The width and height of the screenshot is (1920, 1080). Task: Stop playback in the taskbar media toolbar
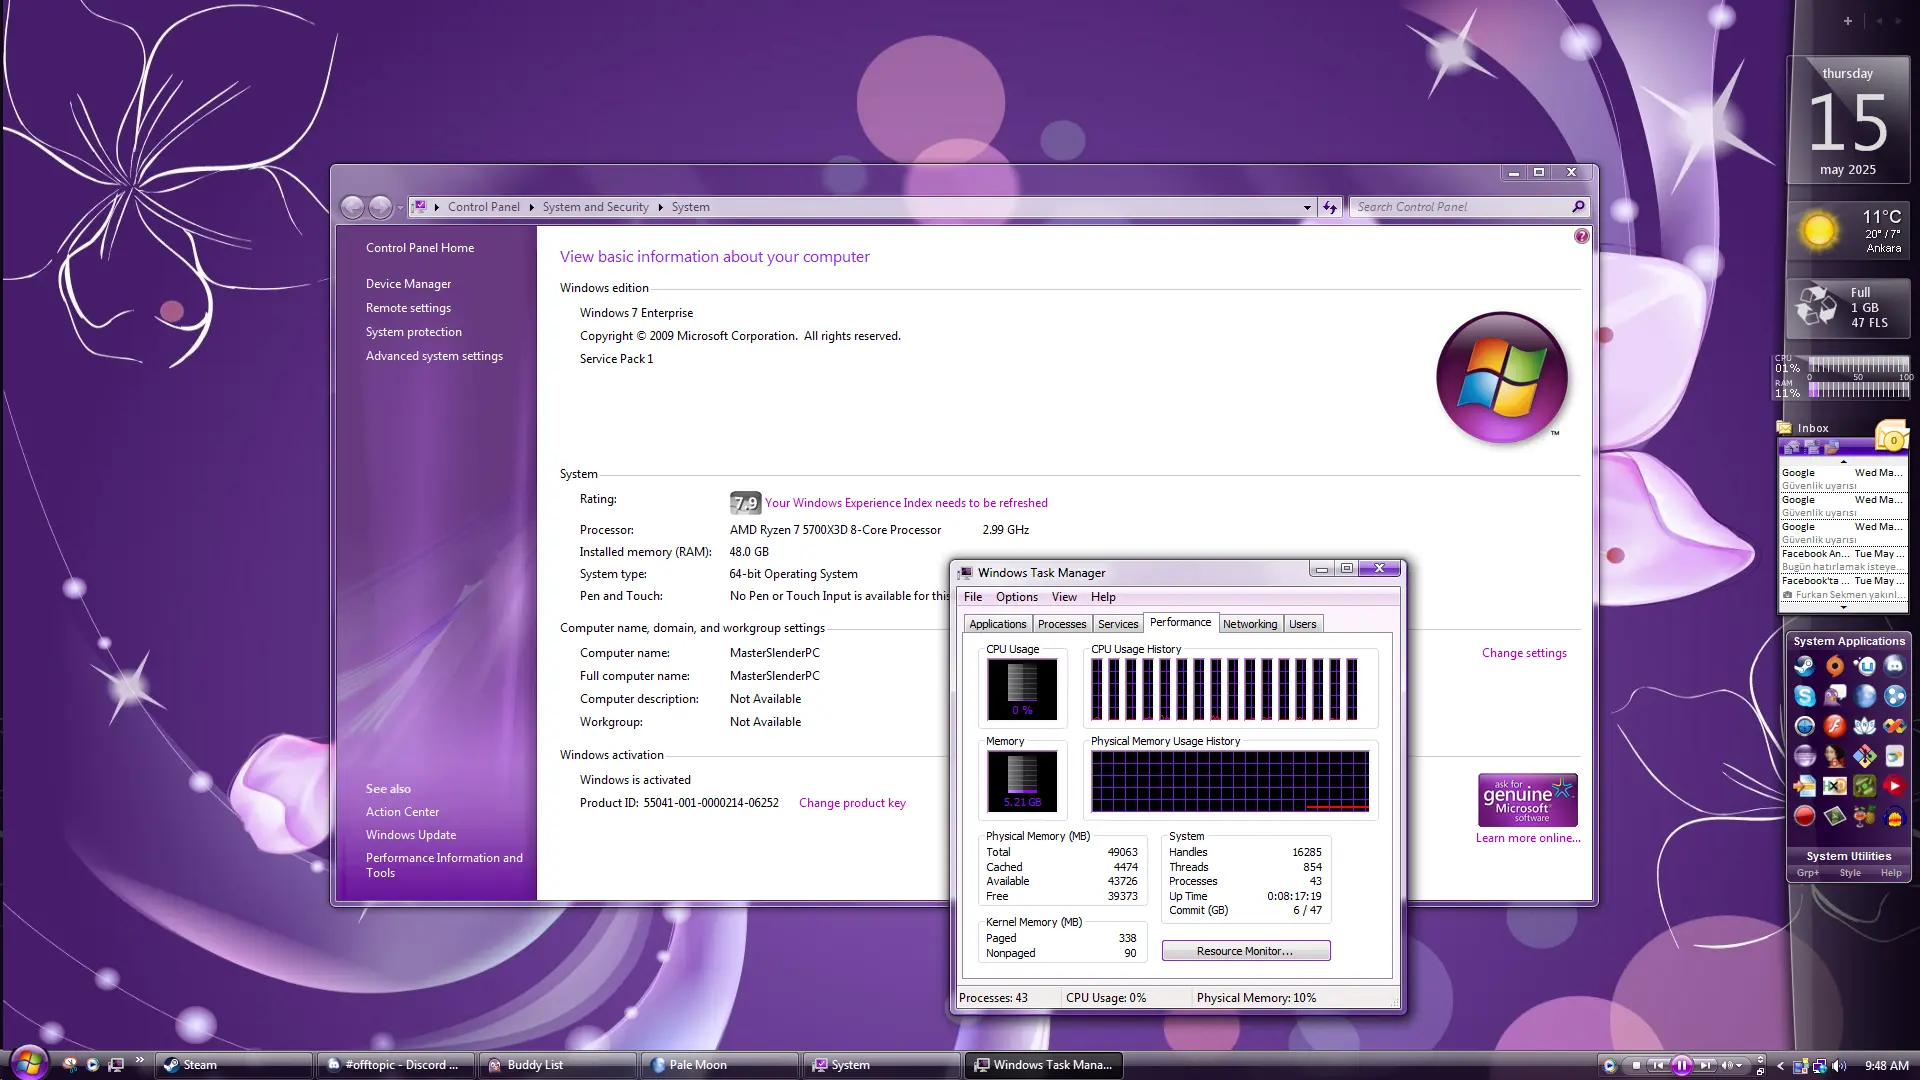tap(1636, 1065)
